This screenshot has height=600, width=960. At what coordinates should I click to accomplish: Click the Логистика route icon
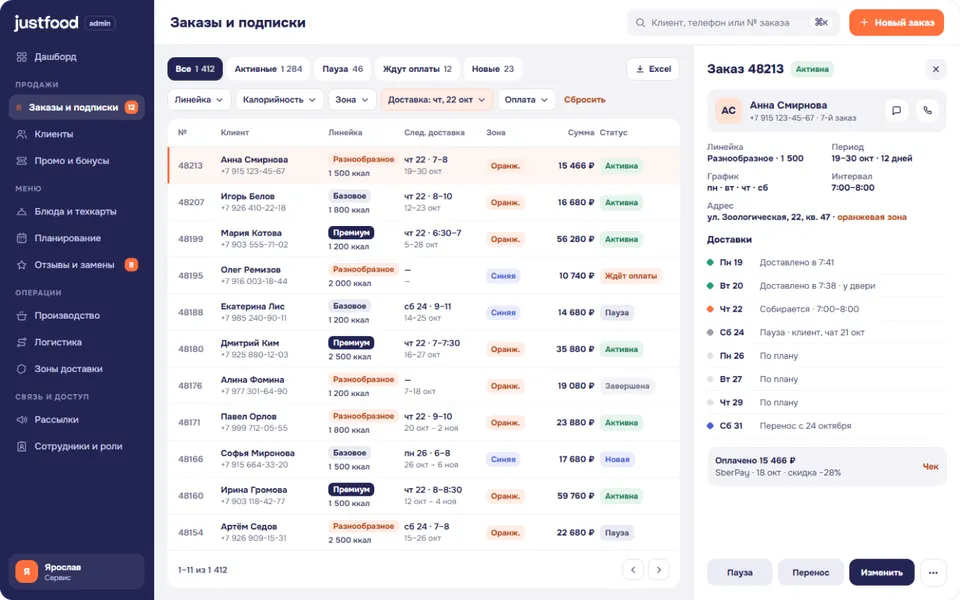point(21,342)
